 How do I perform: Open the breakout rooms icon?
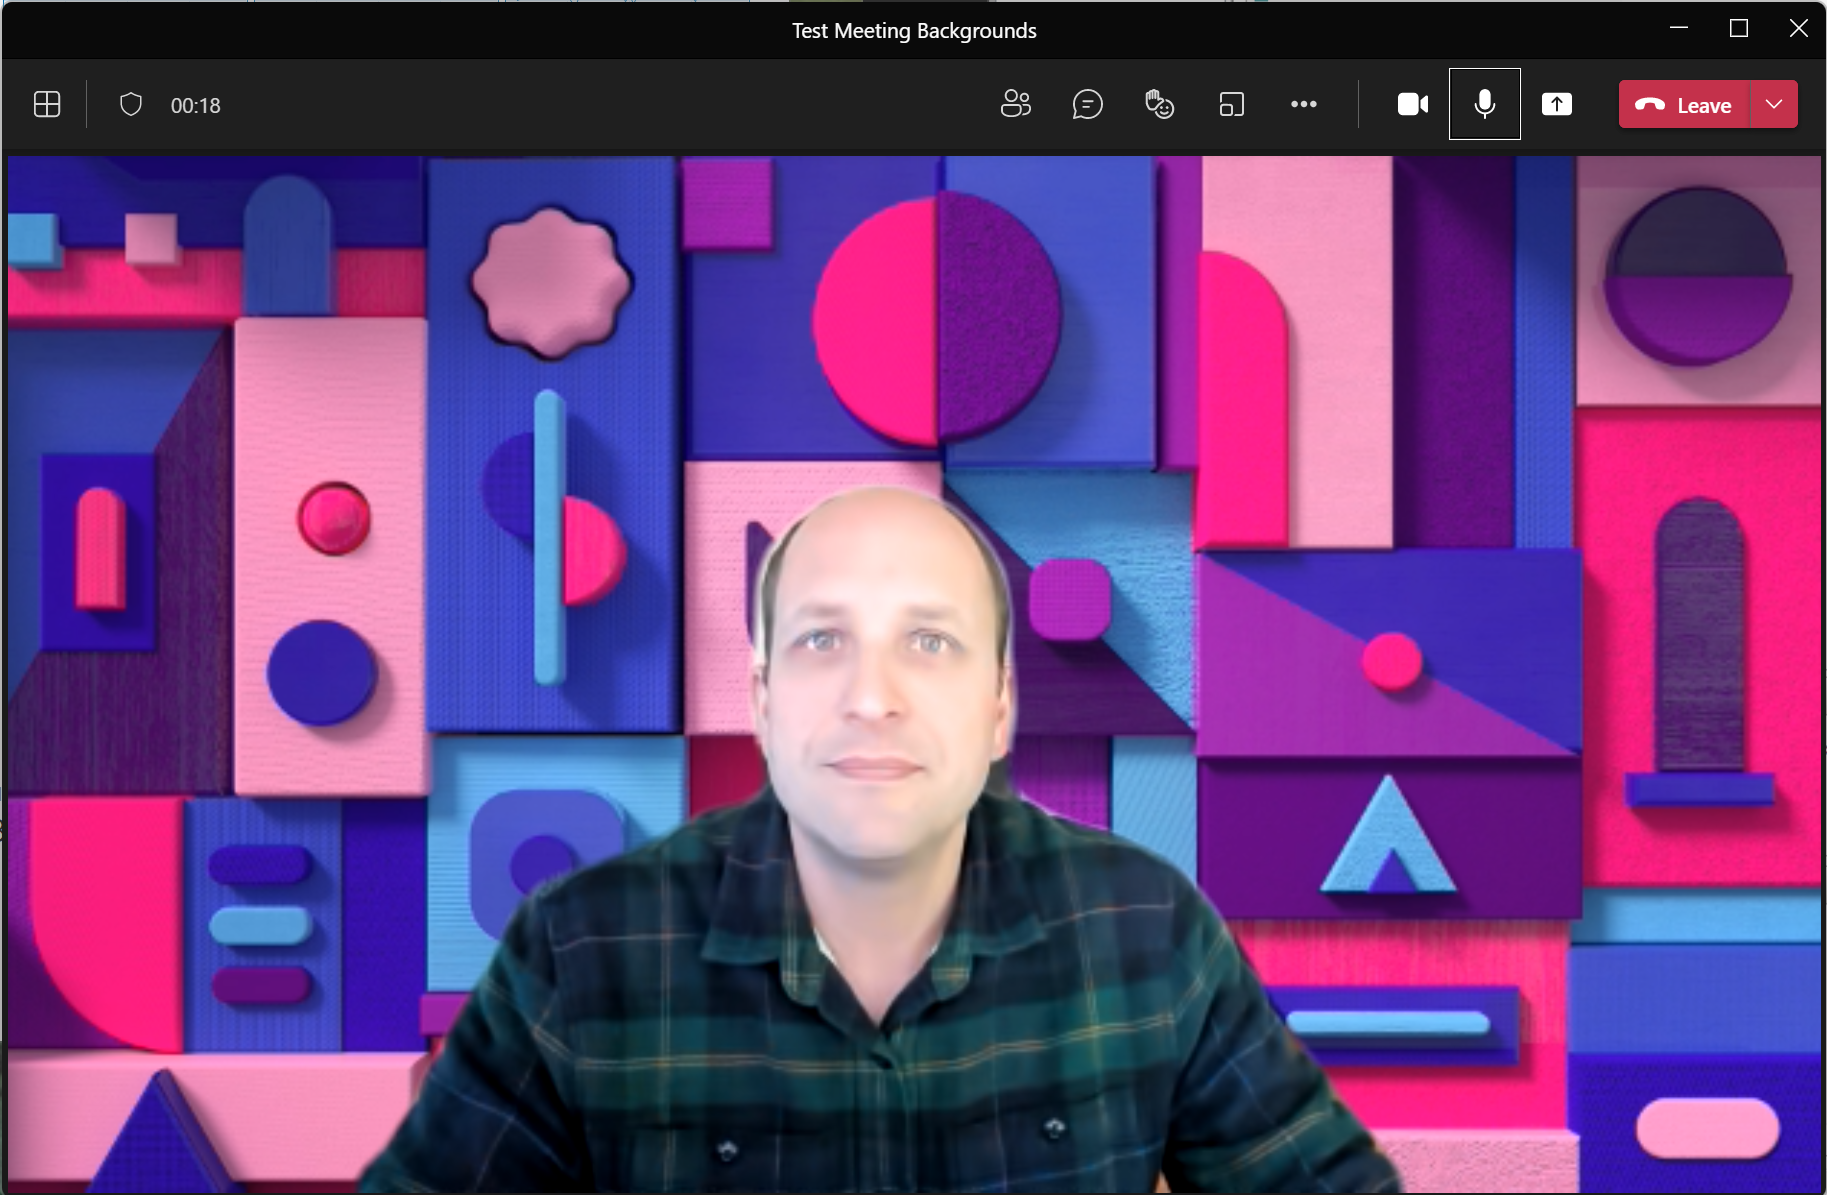(x=1231, y=104)
